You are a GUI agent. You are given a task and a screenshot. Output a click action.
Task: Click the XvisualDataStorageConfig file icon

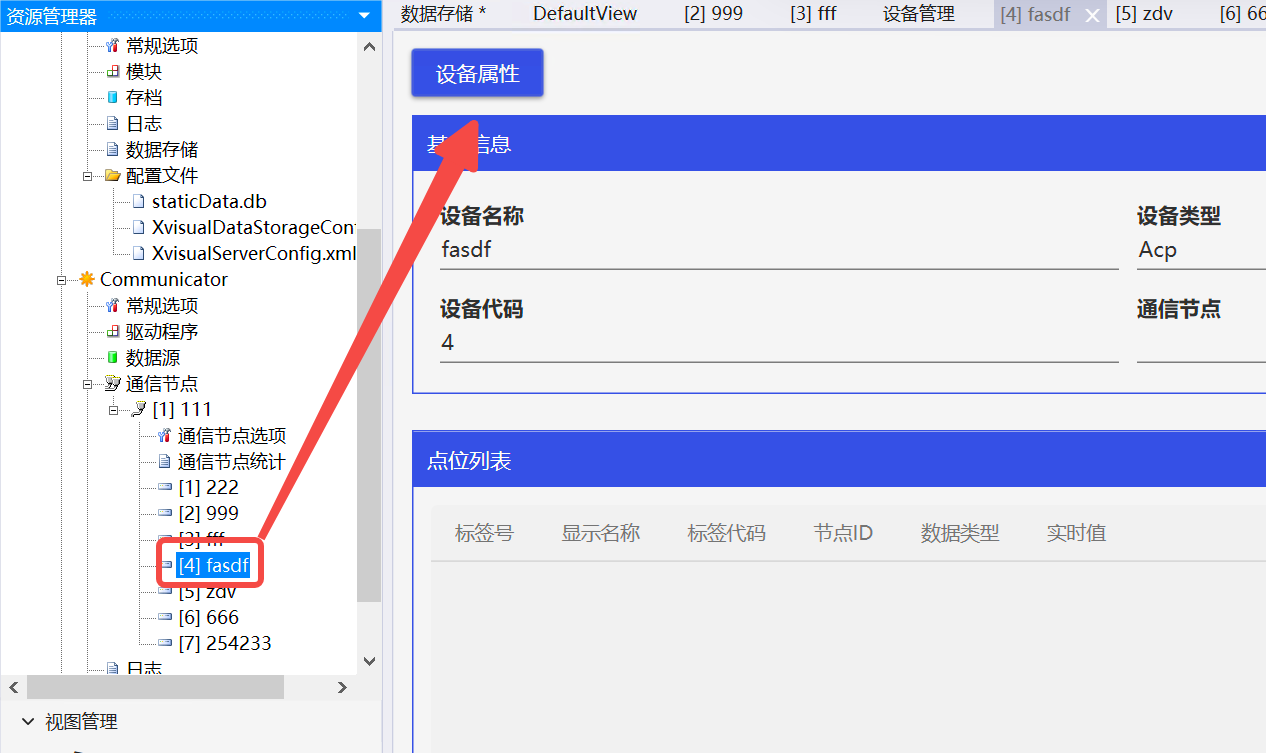[138, 228]
